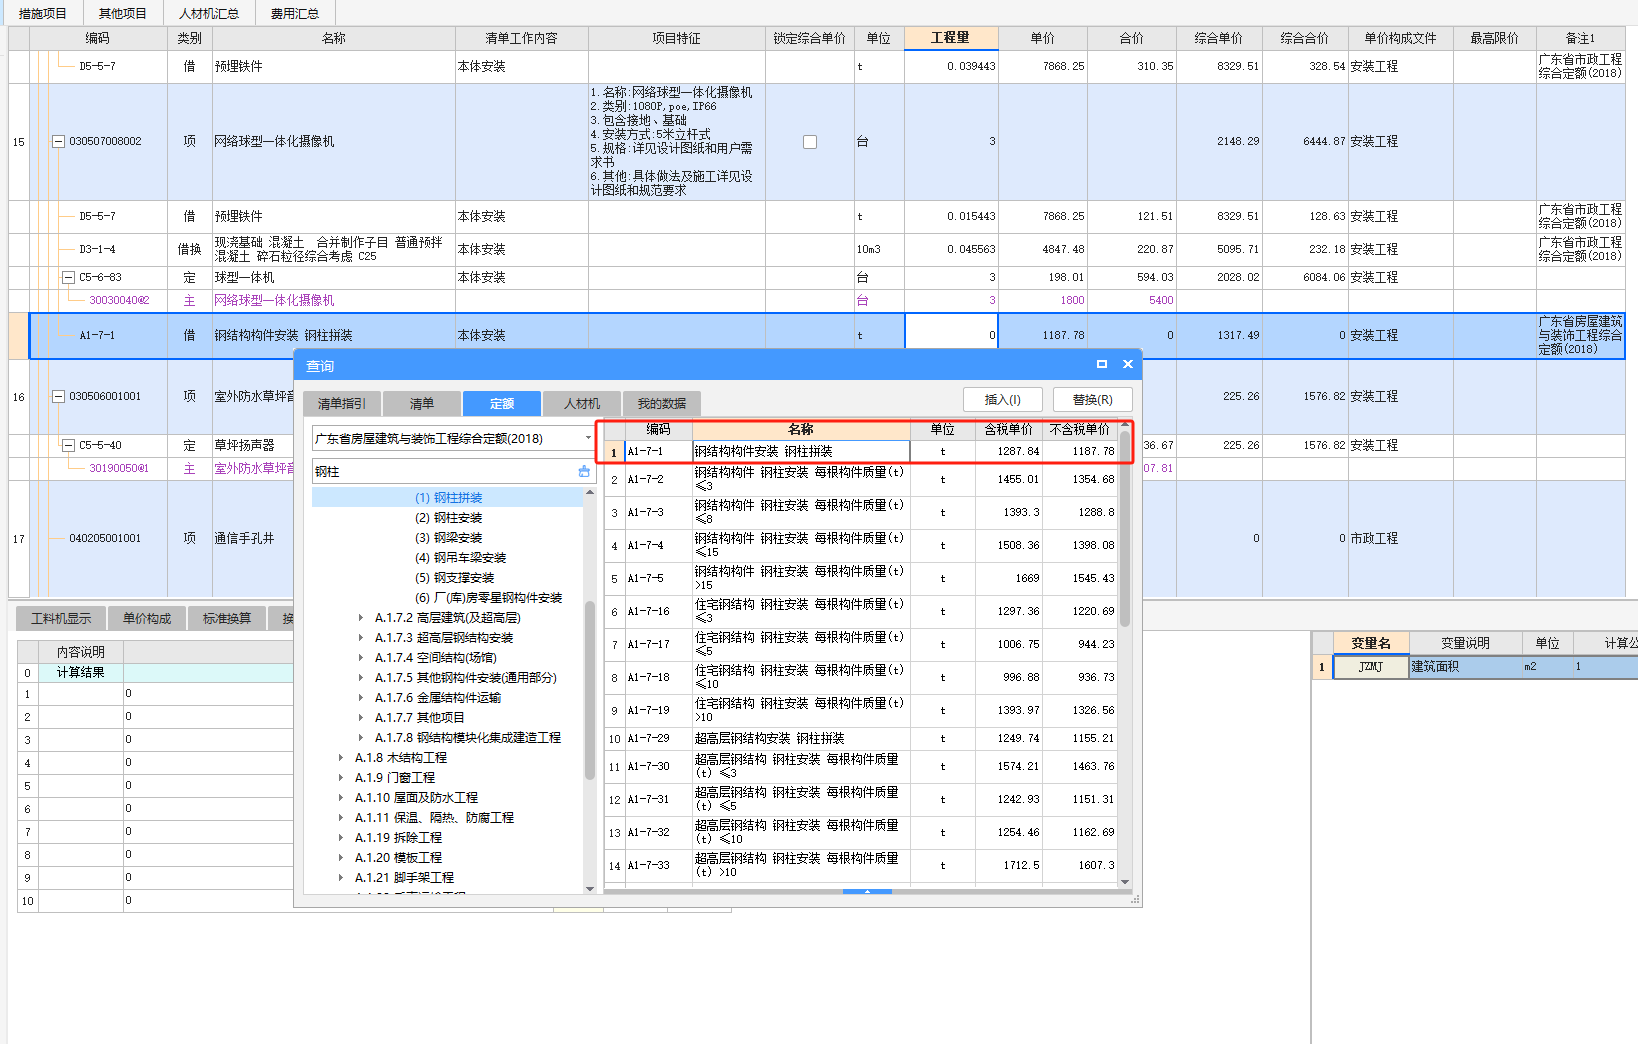Image resolution: width=1638 pixels, height=1044 pixels.
Task: Click the JZMJ variable name cell
Action: [x=1370, y=667]
